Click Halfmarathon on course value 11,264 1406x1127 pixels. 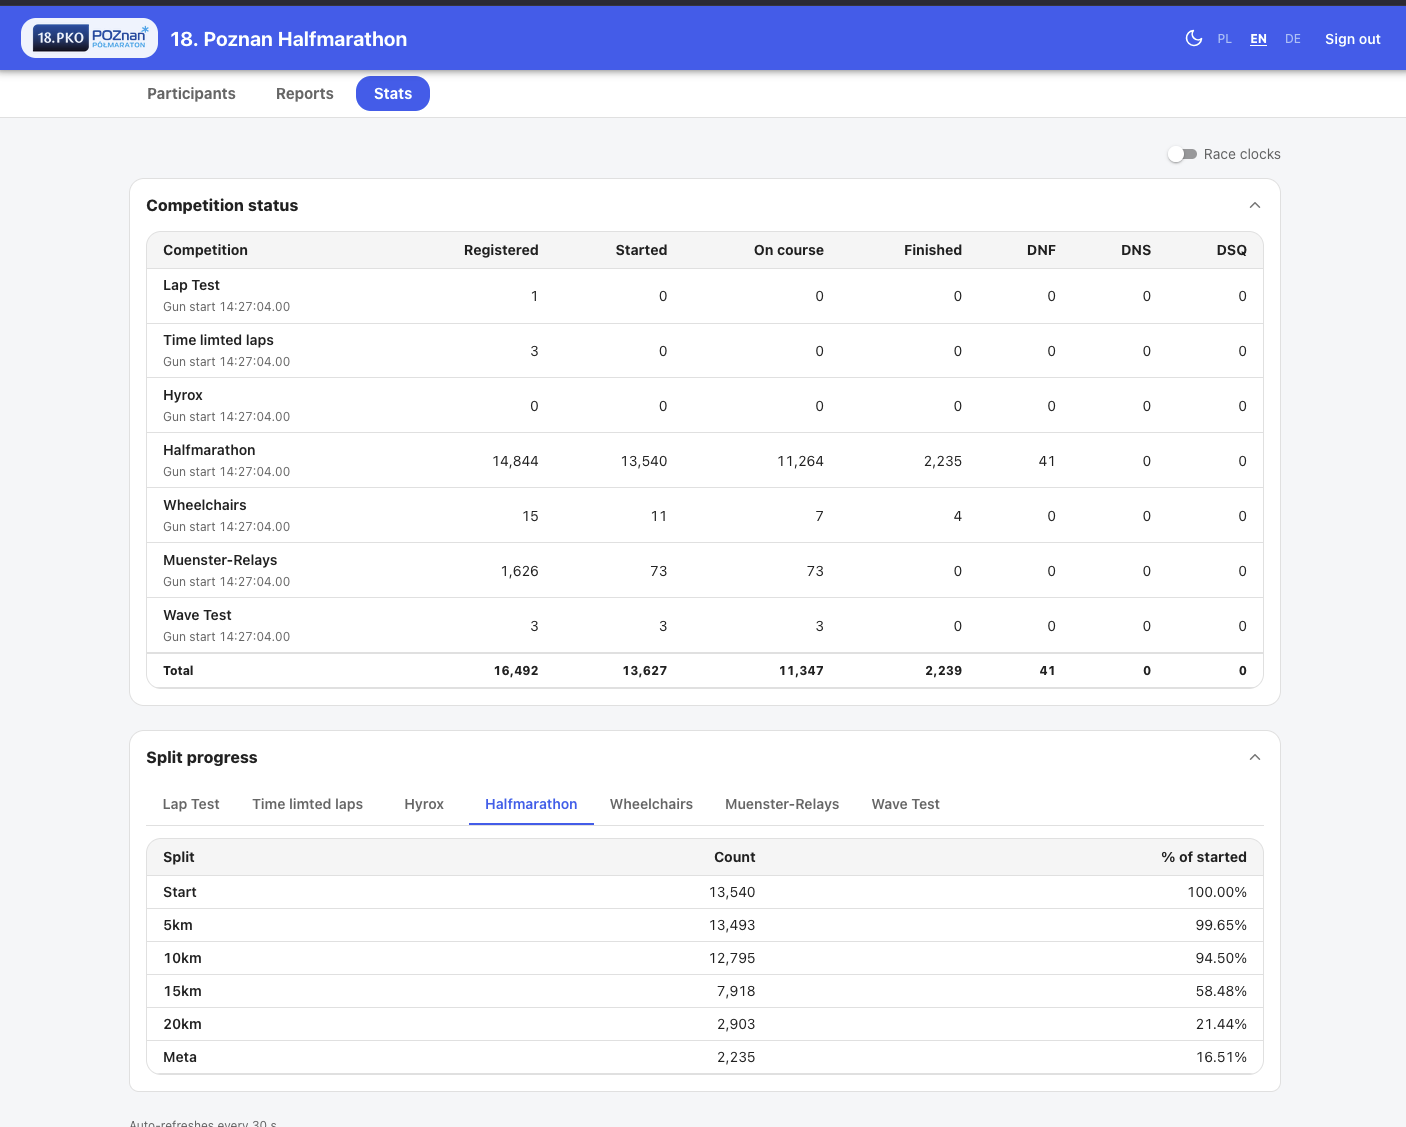pyautogui.click(x=800, y=461)
